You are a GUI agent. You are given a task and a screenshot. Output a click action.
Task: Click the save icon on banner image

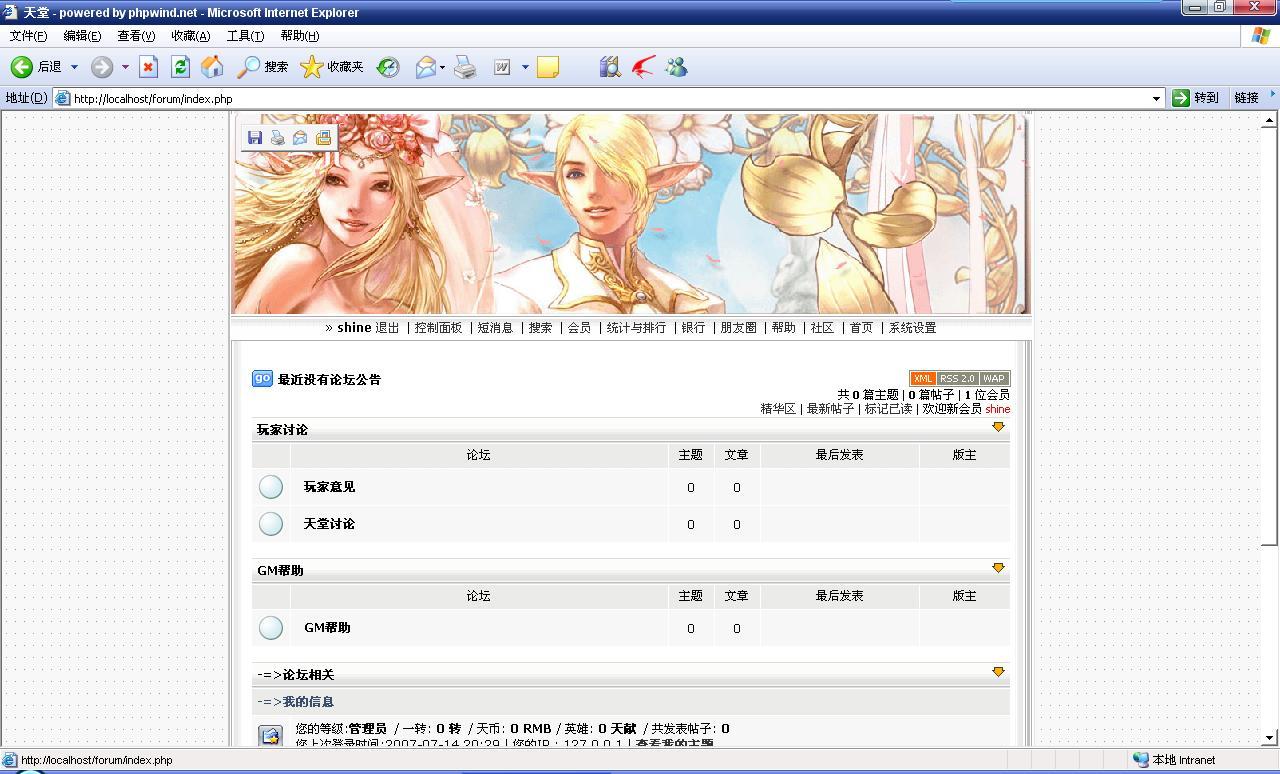click(x=255, y=138)
